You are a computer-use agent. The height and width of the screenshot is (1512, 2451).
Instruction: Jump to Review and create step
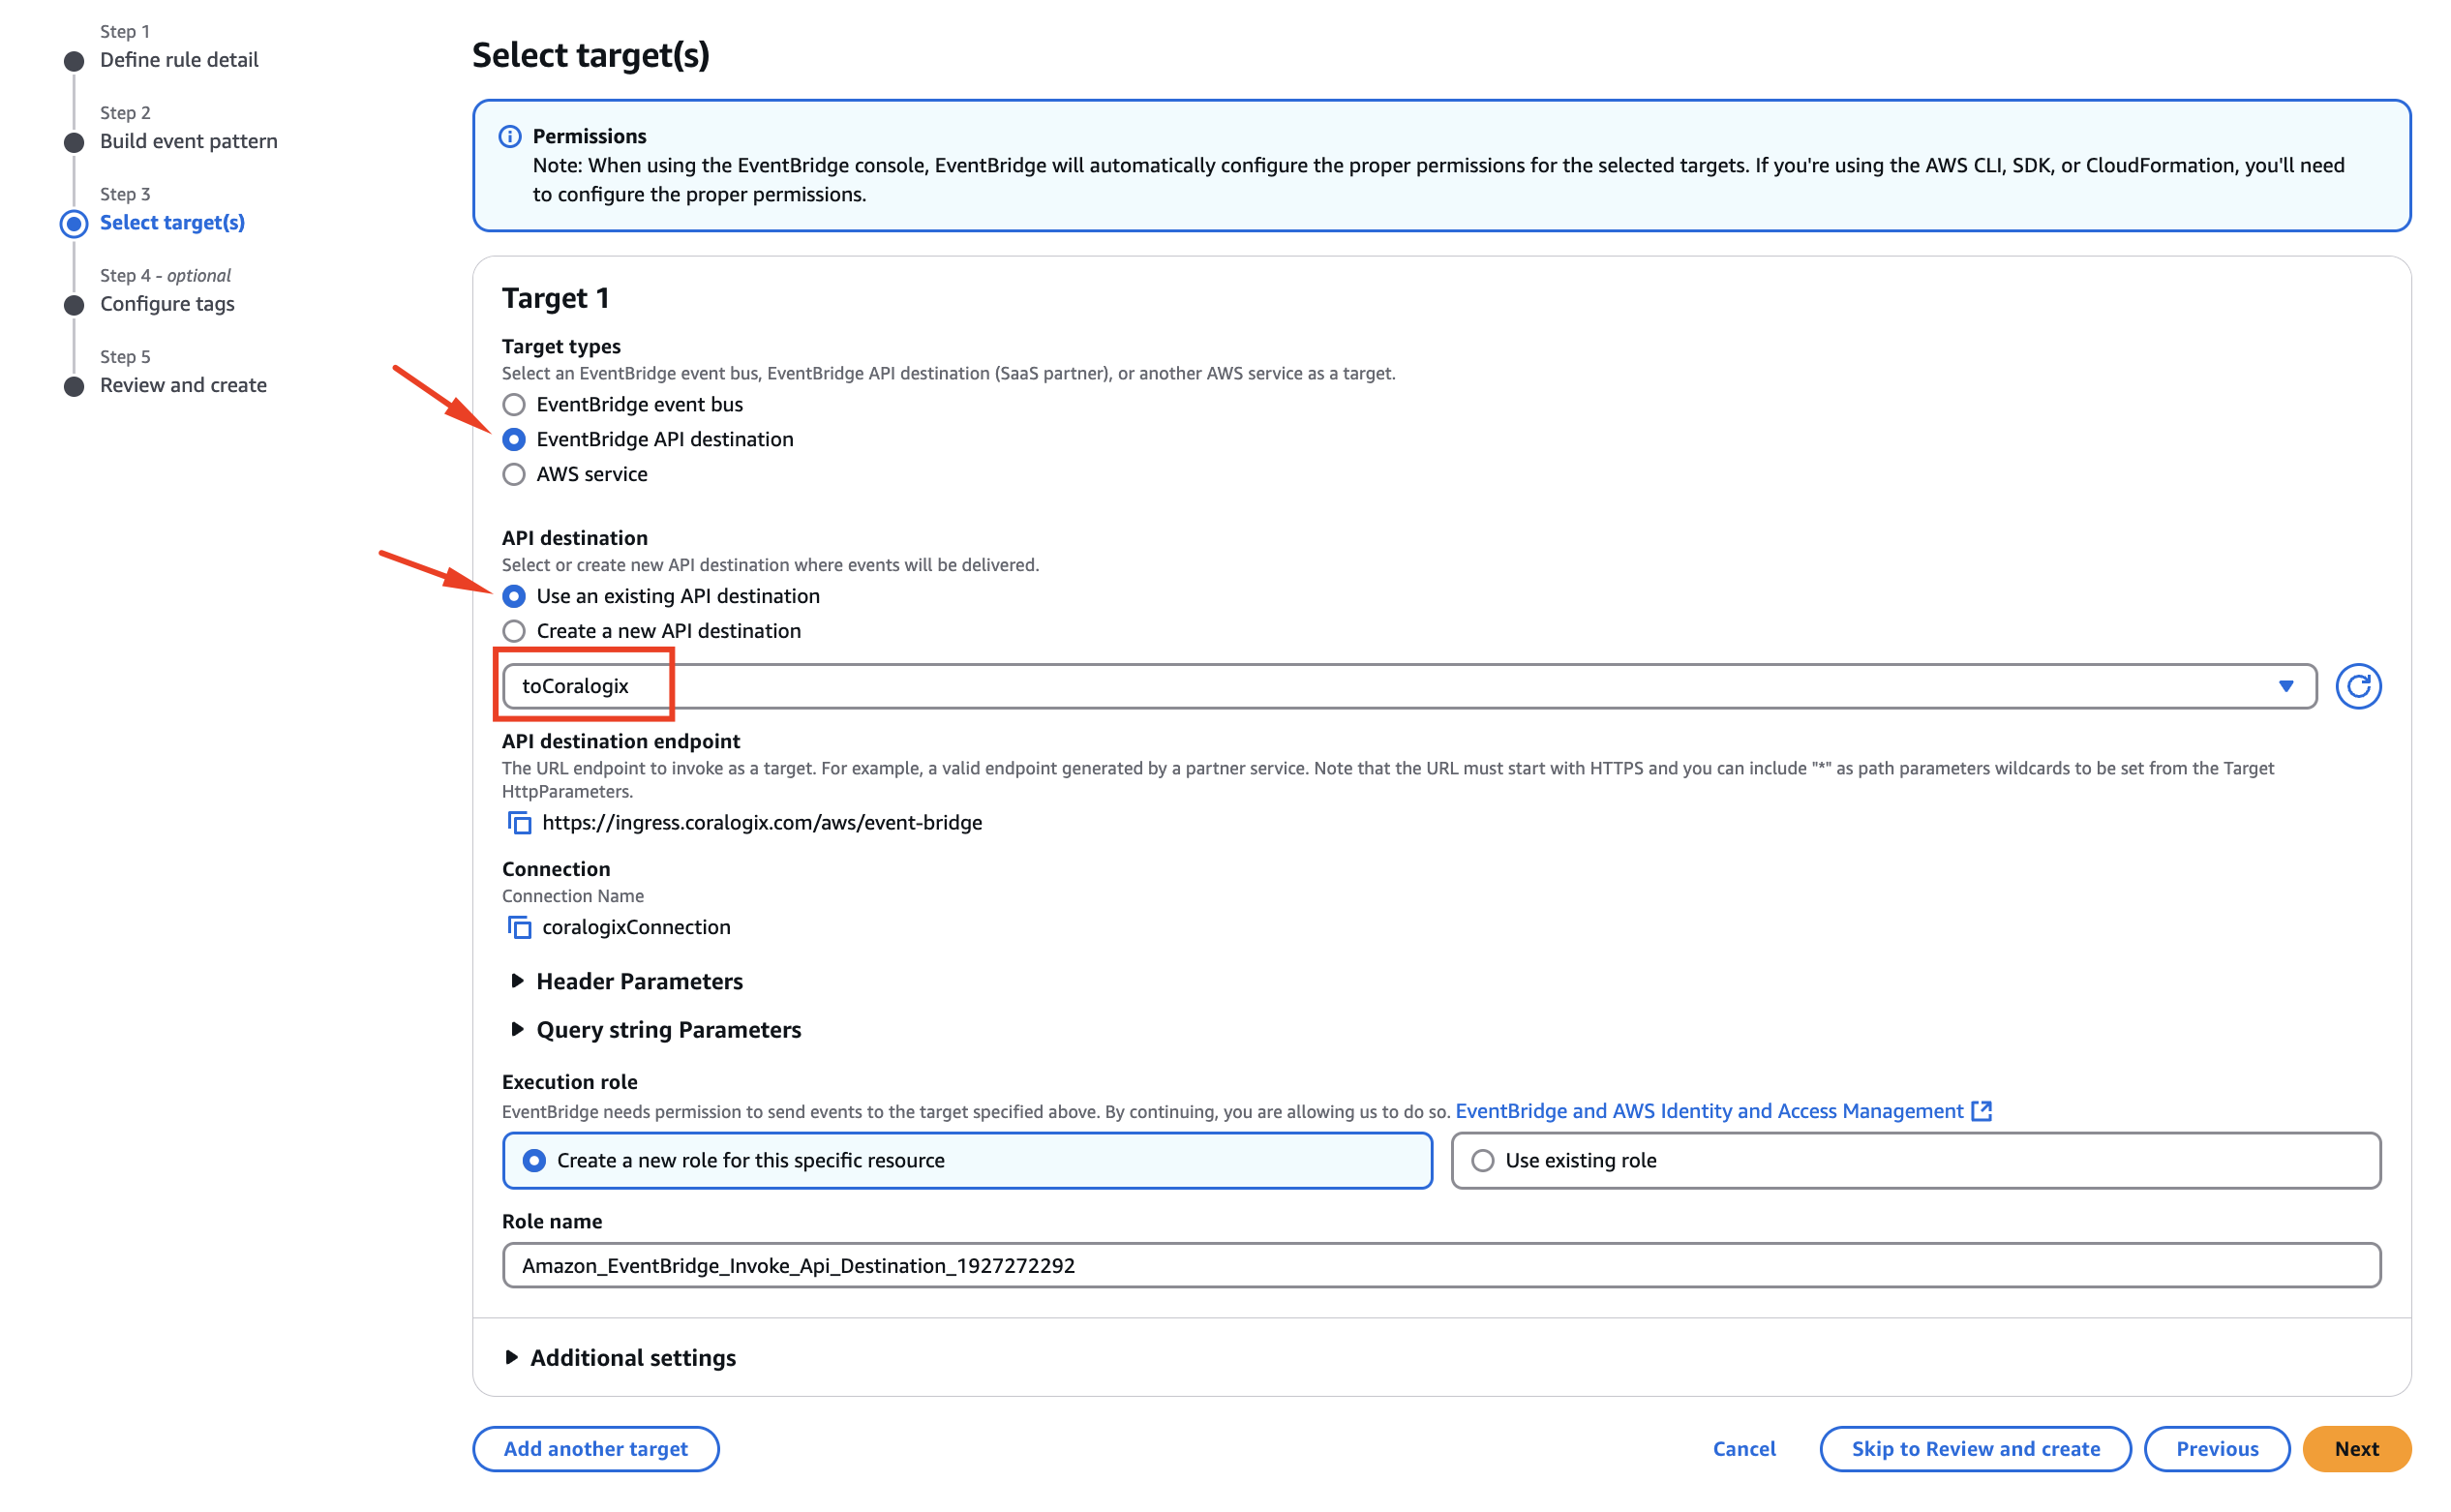point(1975,1448)
